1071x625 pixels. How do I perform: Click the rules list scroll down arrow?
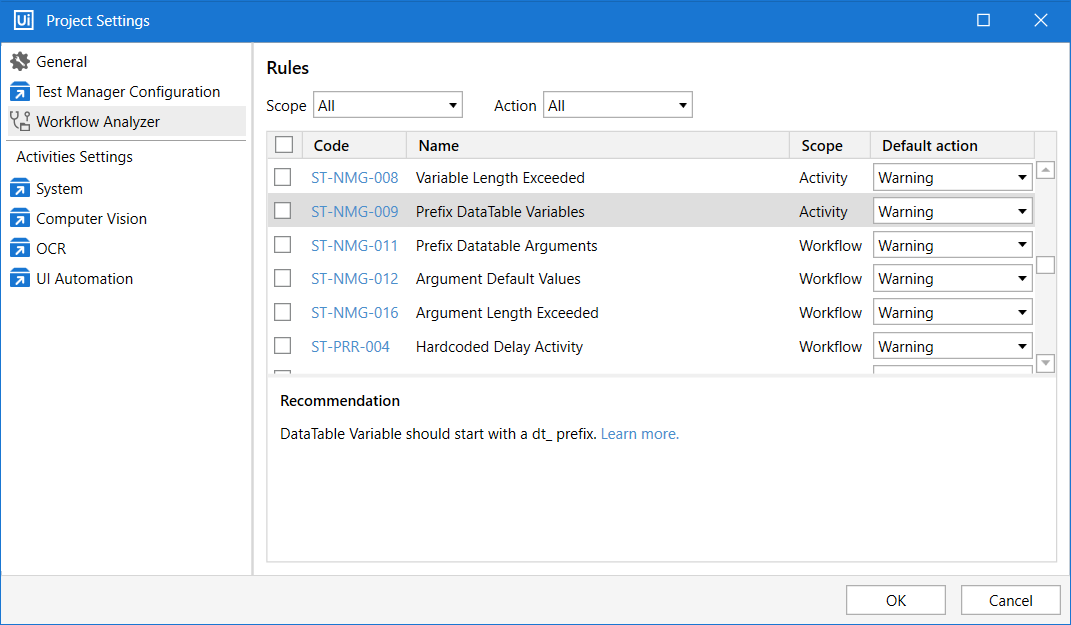tap(1045, 363)
